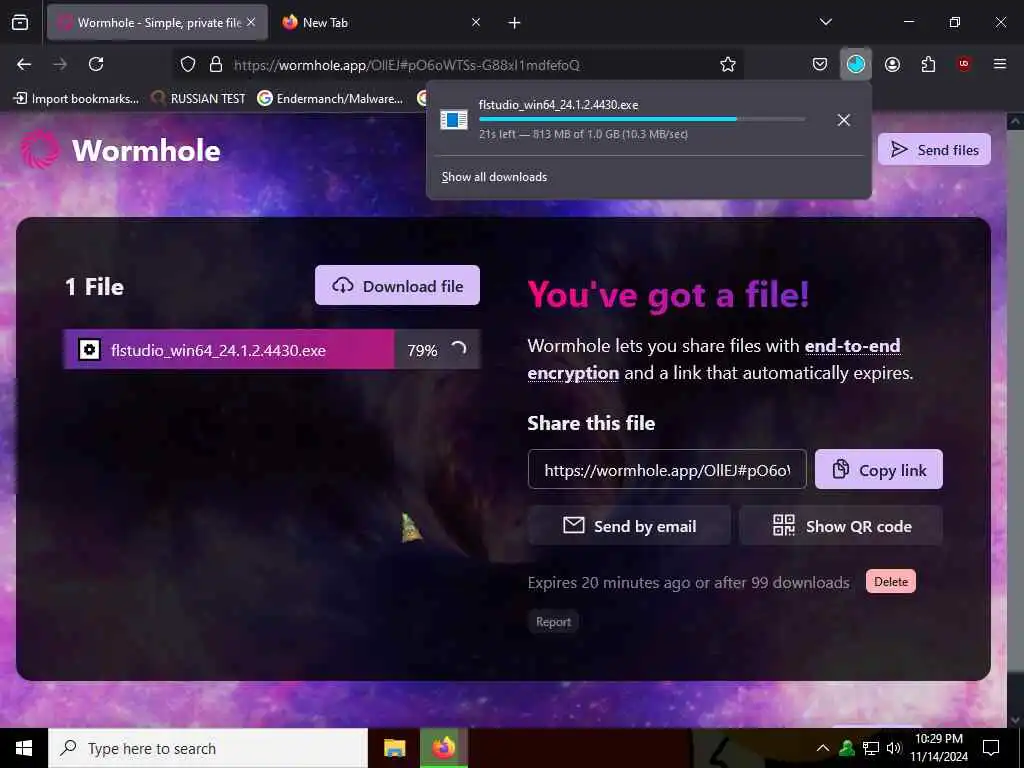Click Download file button

pyautogui.click(x=397, y=285)
